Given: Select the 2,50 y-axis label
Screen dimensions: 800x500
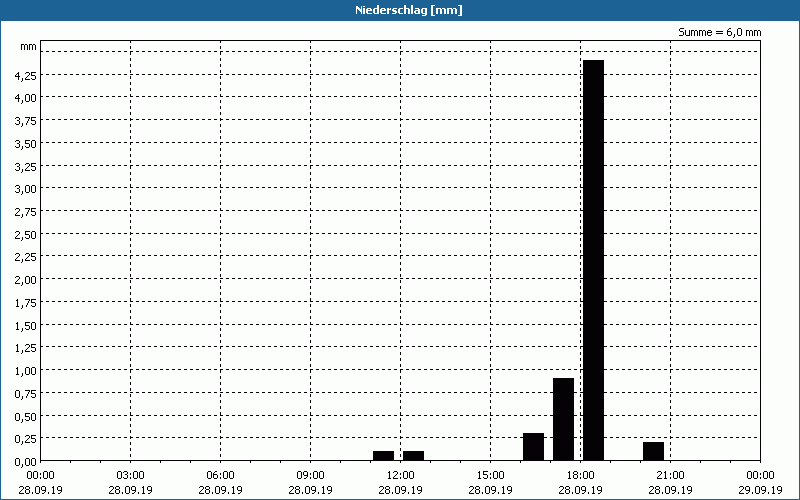Looking at the screenshot, I should tap(26, 235).
